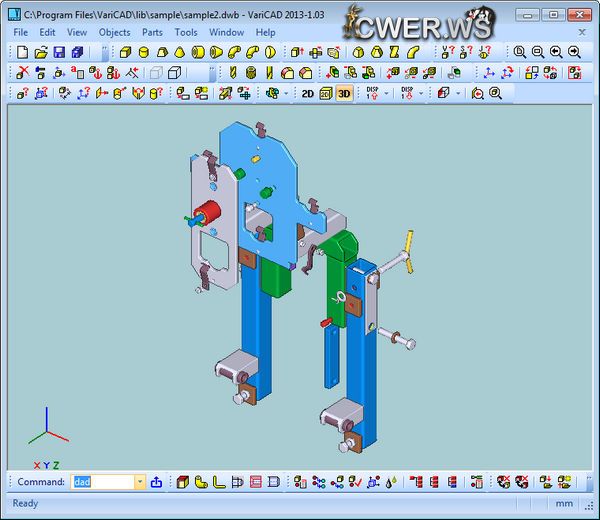Expand the Command history dropdown arrow
This screenshot has width=600, height=520.
[x=138, y=482]
